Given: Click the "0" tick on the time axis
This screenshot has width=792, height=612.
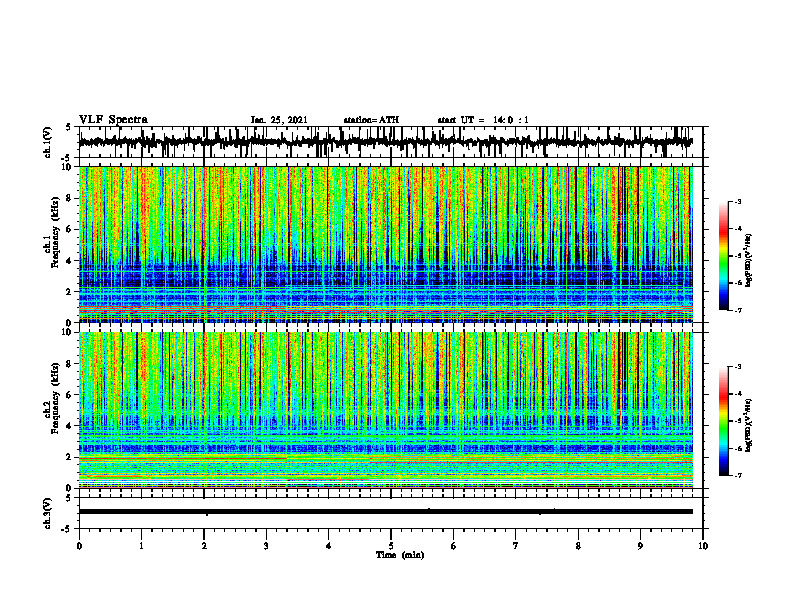Looking at the screenshot, I should coord(79,546).
